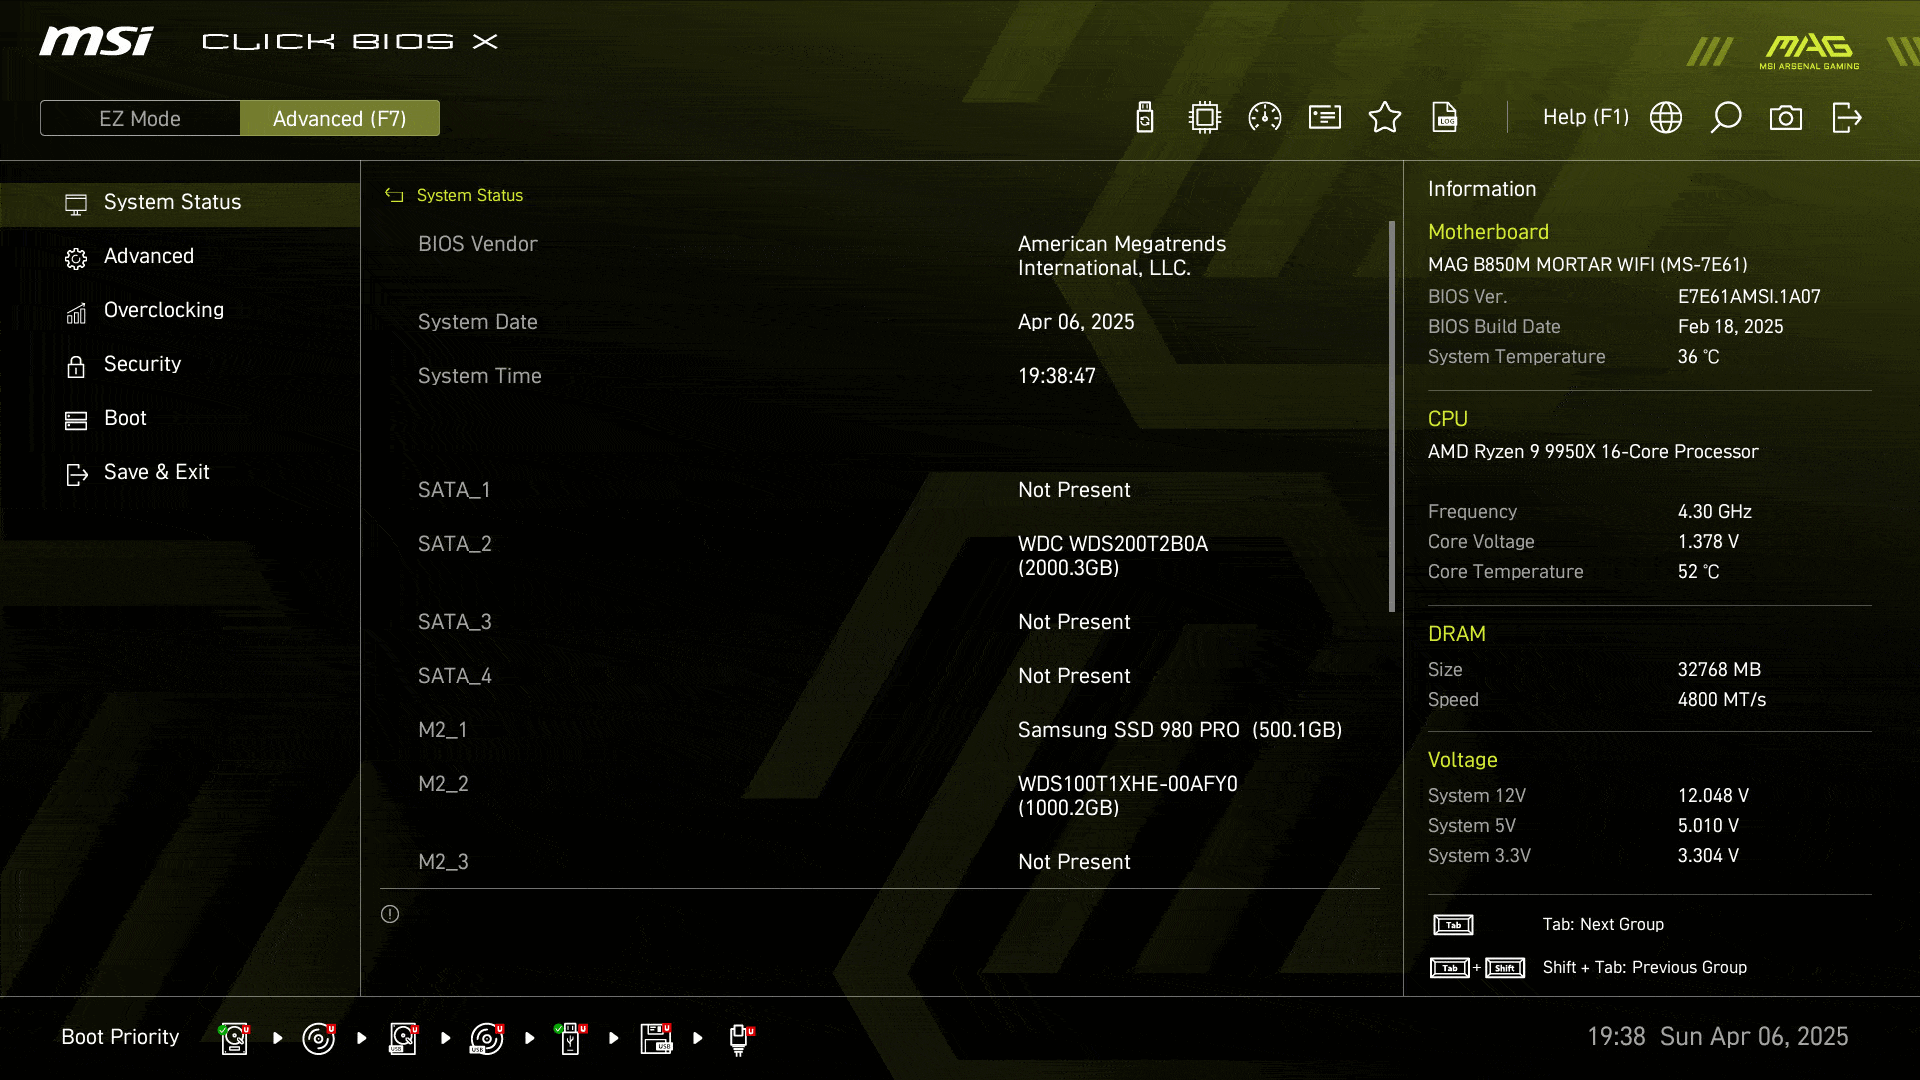Open the System Status menu
The width and height of the screenshot is (1920, 1080).
(x=180, y=202)
